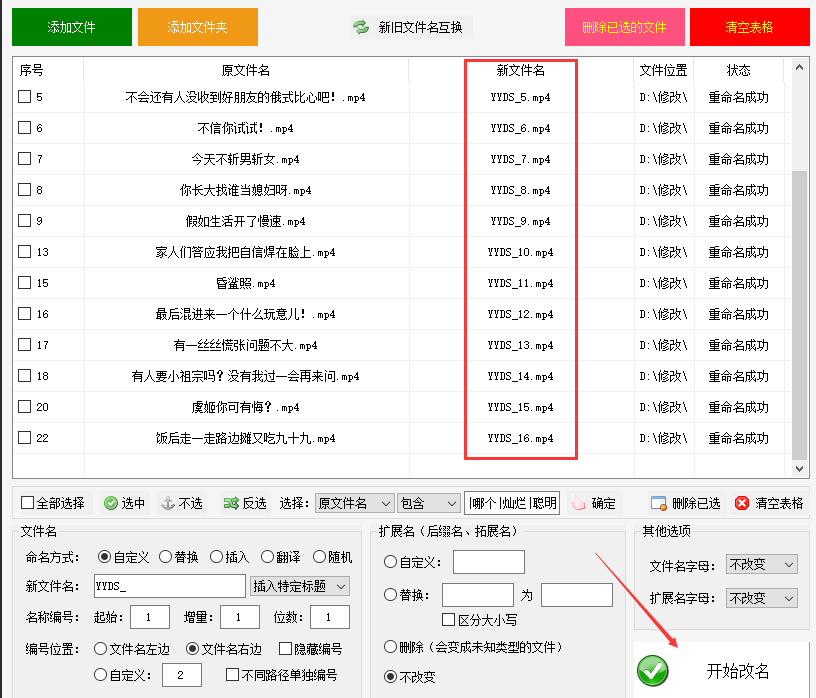
Task: Click the file list vertical scrollbar thumb
Action: click(799, 315)
